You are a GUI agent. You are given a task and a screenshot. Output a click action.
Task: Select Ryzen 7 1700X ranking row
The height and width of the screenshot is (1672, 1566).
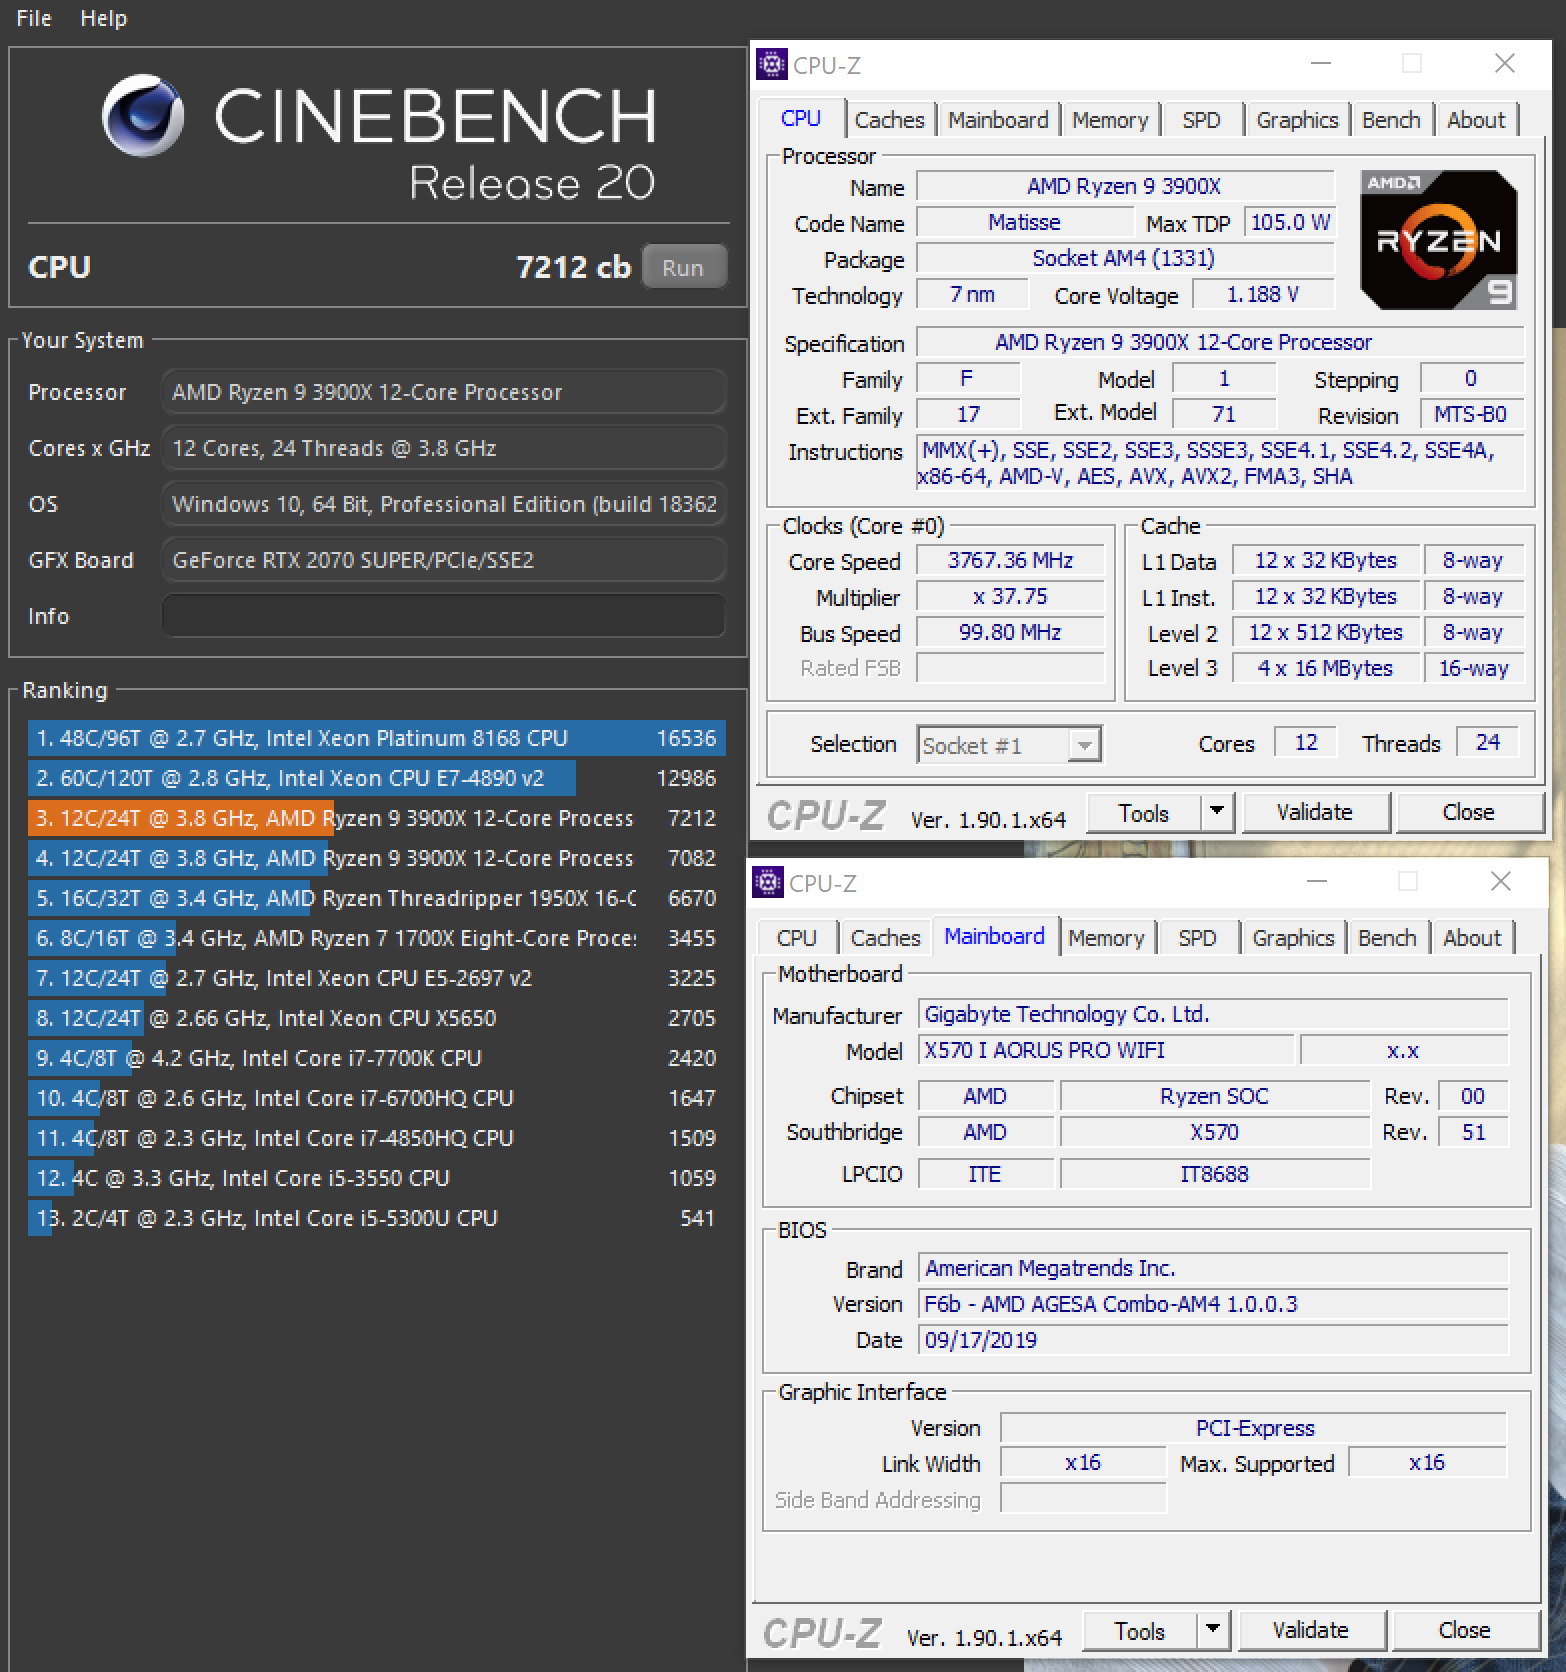(377, 938)
